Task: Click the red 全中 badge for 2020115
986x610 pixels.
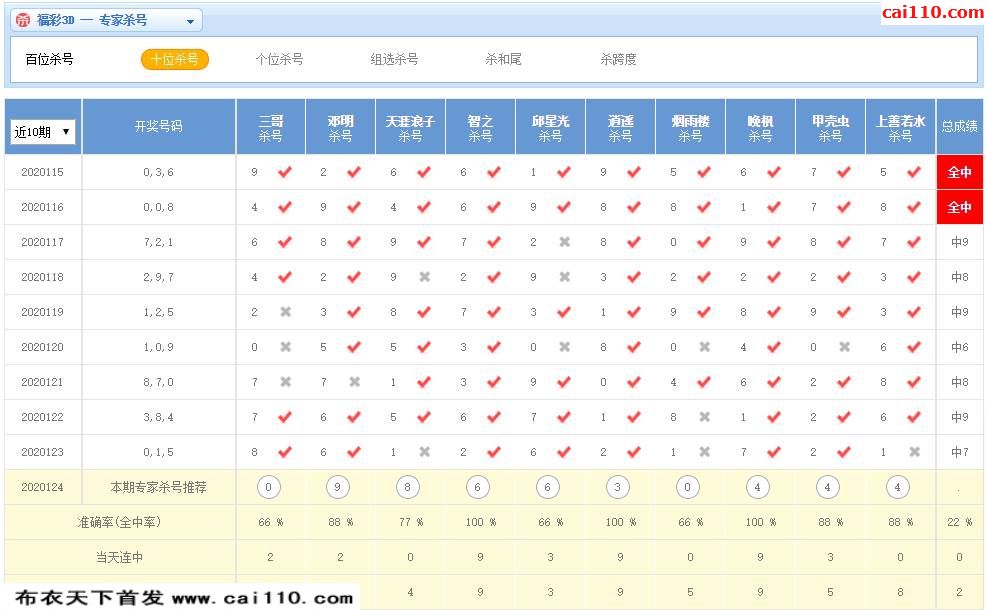Action: (x=960, y=172)
